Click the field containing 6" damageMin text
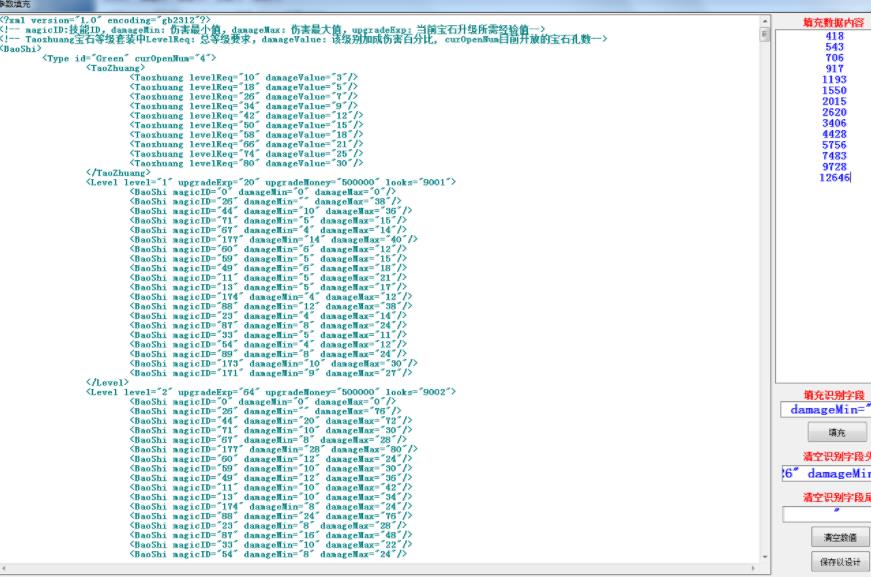The height and width of the screenshot is (577, 871). pyautogui.click(x=827, y=474)
